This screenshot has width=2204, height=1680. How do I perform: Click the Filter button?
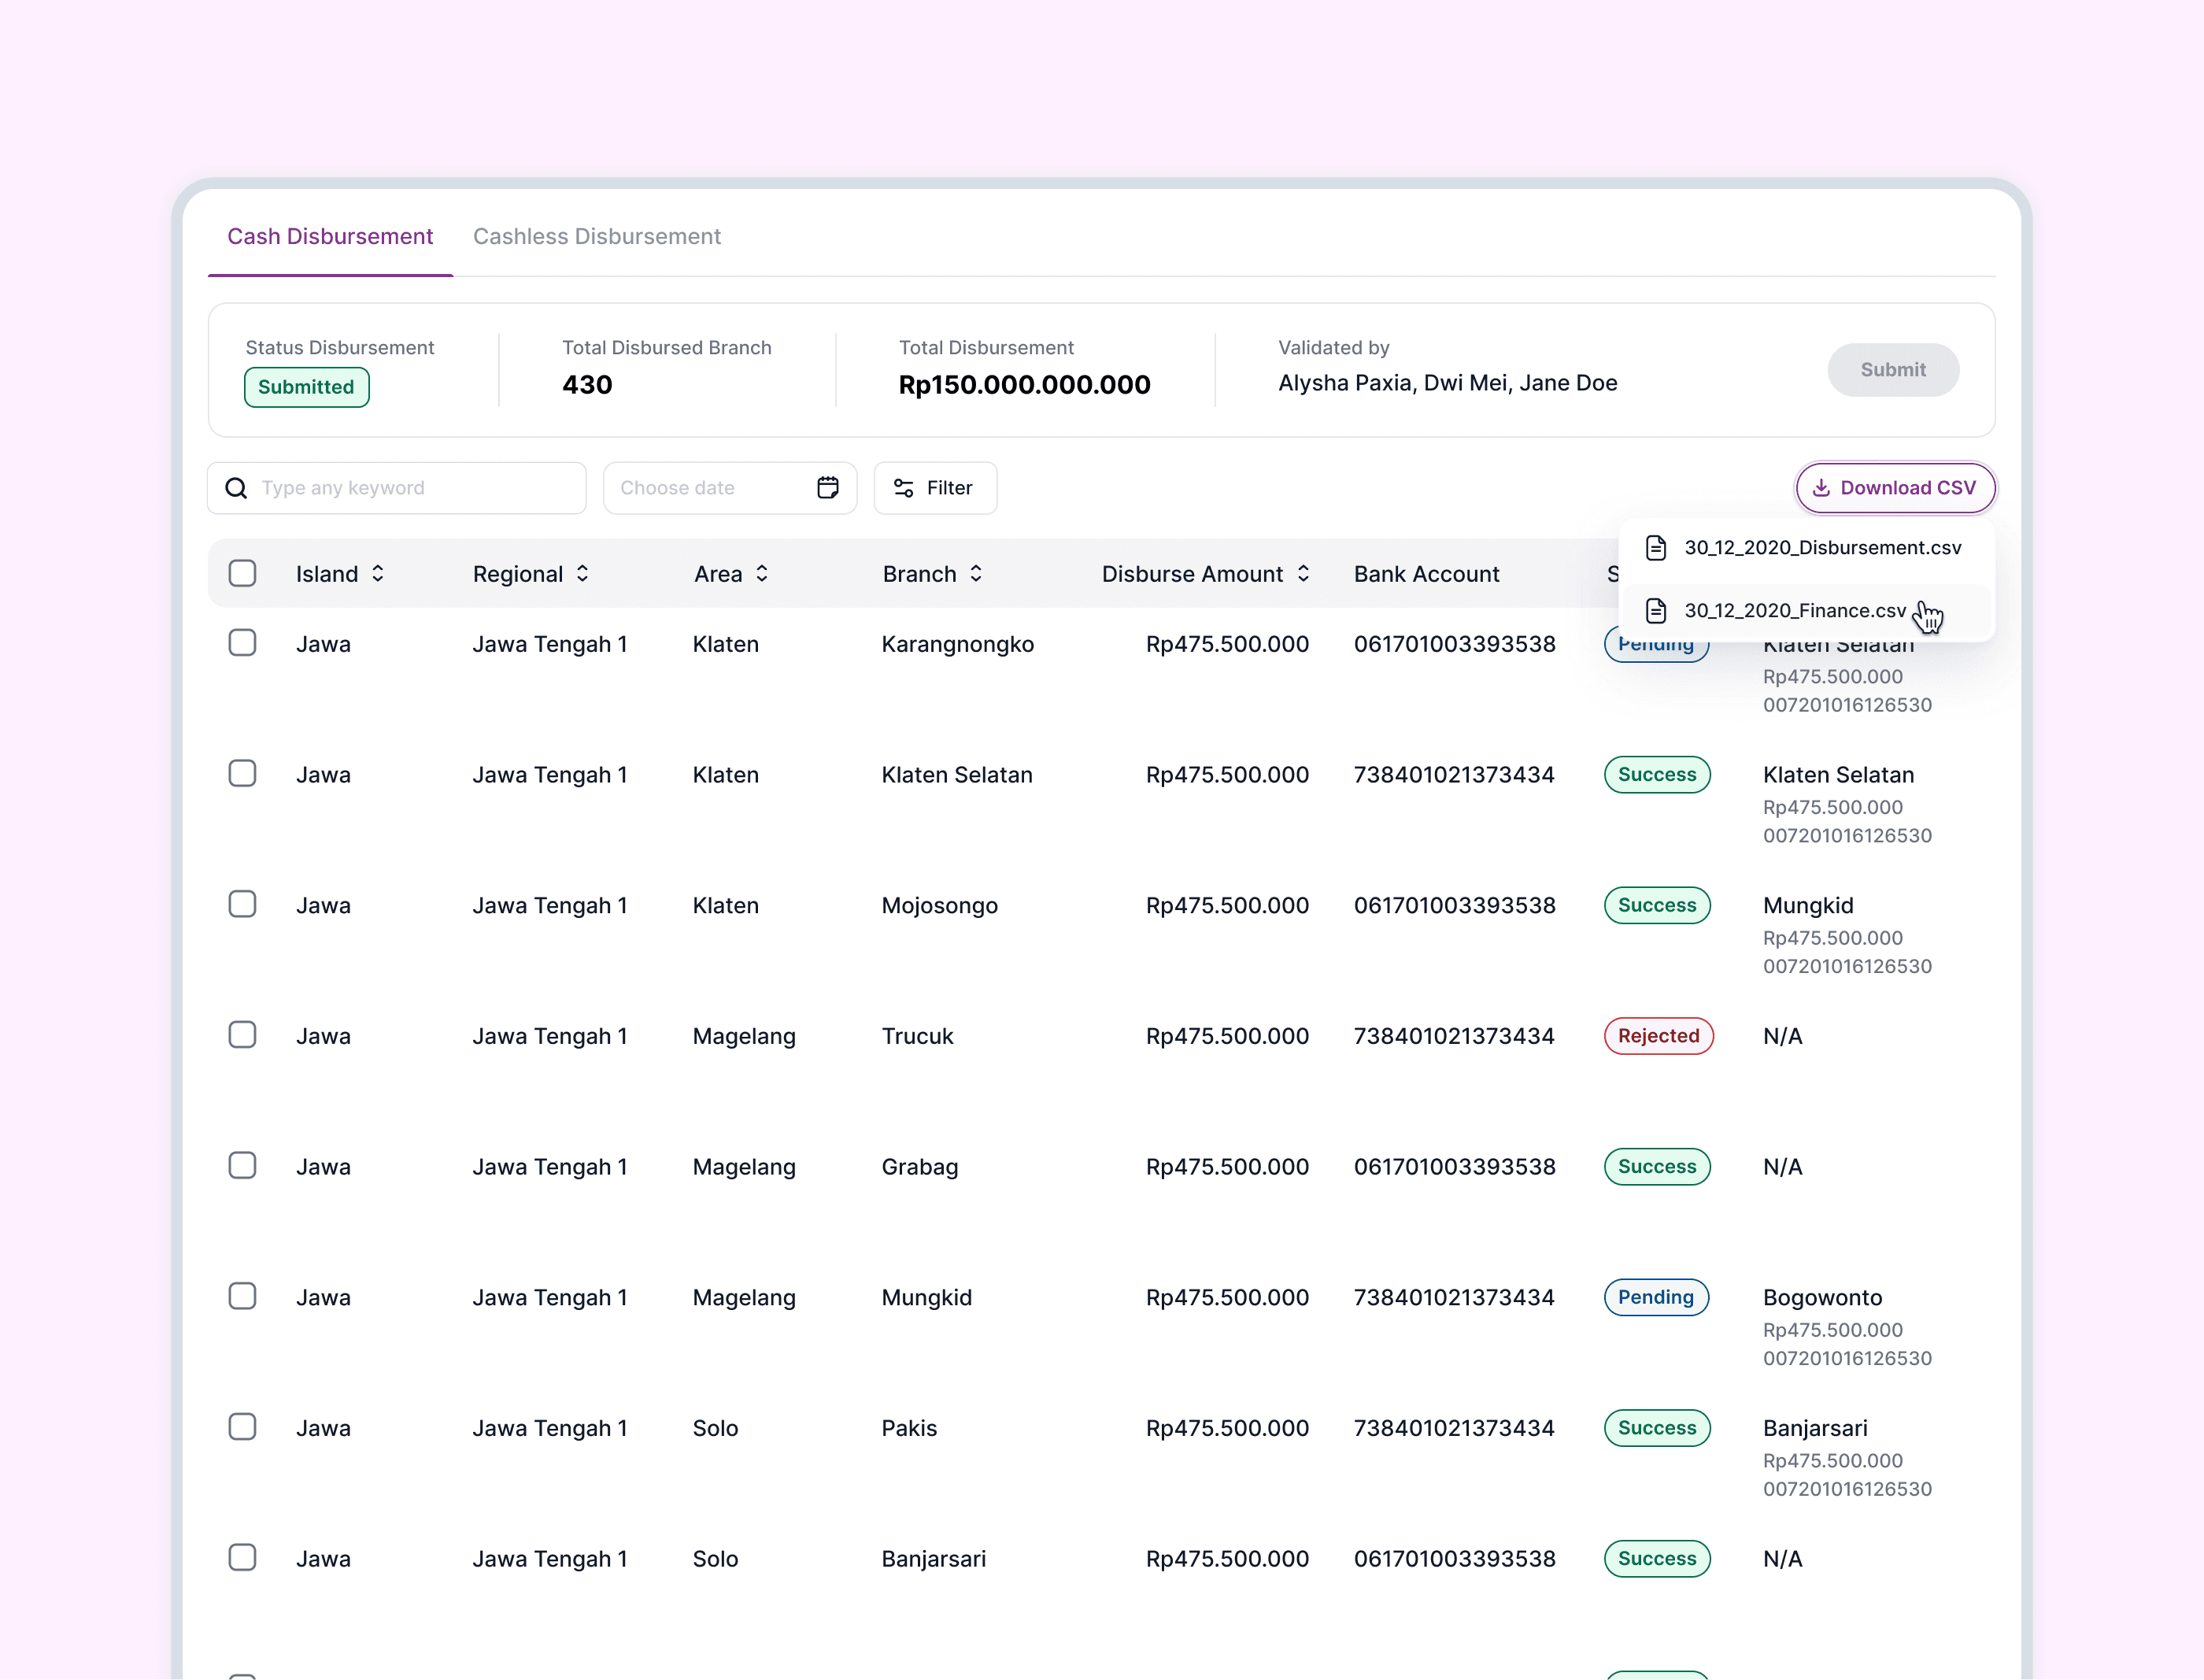coord(935,488)
